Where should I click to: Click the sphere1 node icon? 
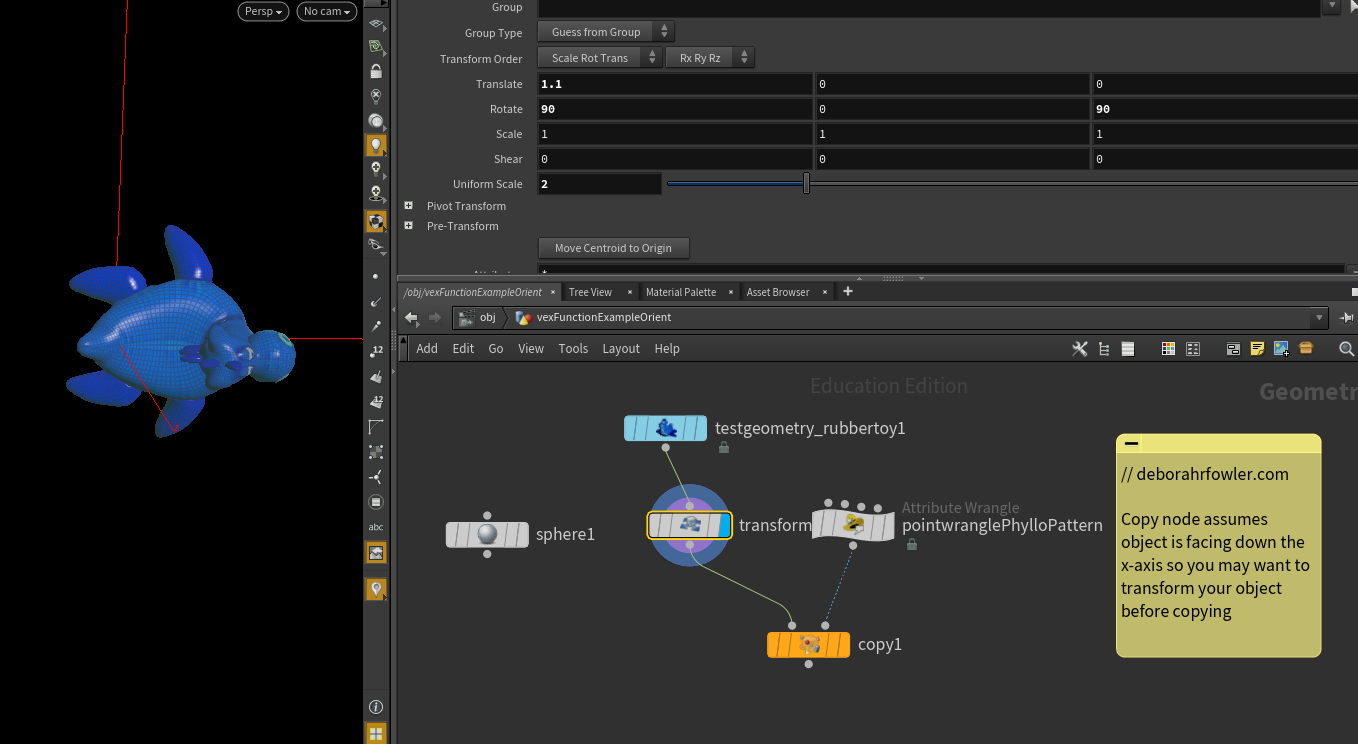point(487,534)
